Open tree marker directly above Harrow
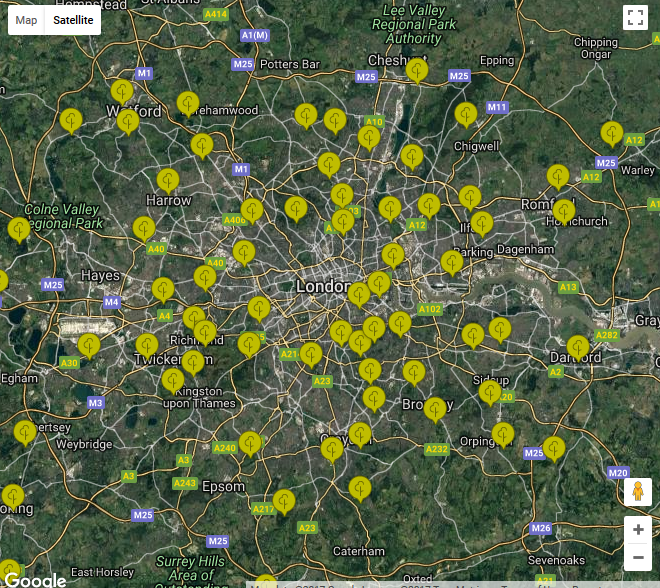The image size is (660, 588). pos(168,181)
